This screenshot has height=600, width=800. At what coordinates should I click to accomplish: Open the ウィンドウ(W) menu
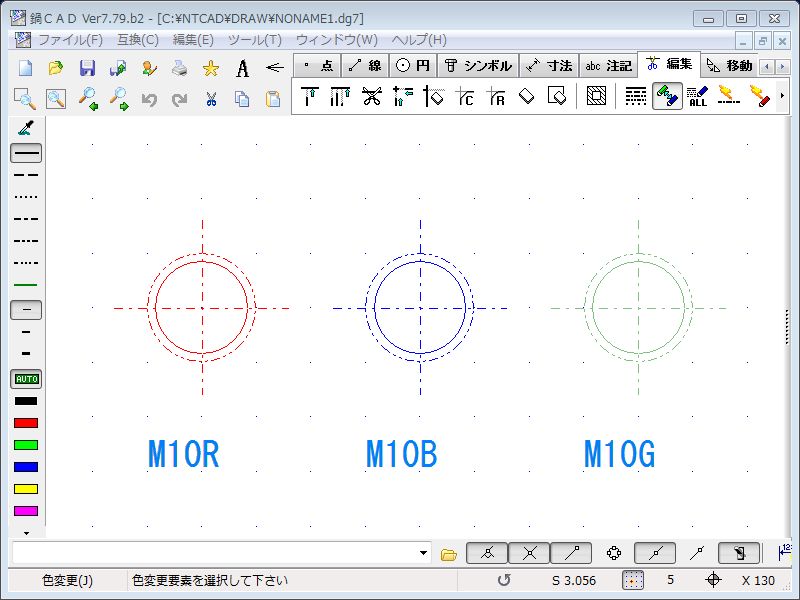click(x=337, y=40)
